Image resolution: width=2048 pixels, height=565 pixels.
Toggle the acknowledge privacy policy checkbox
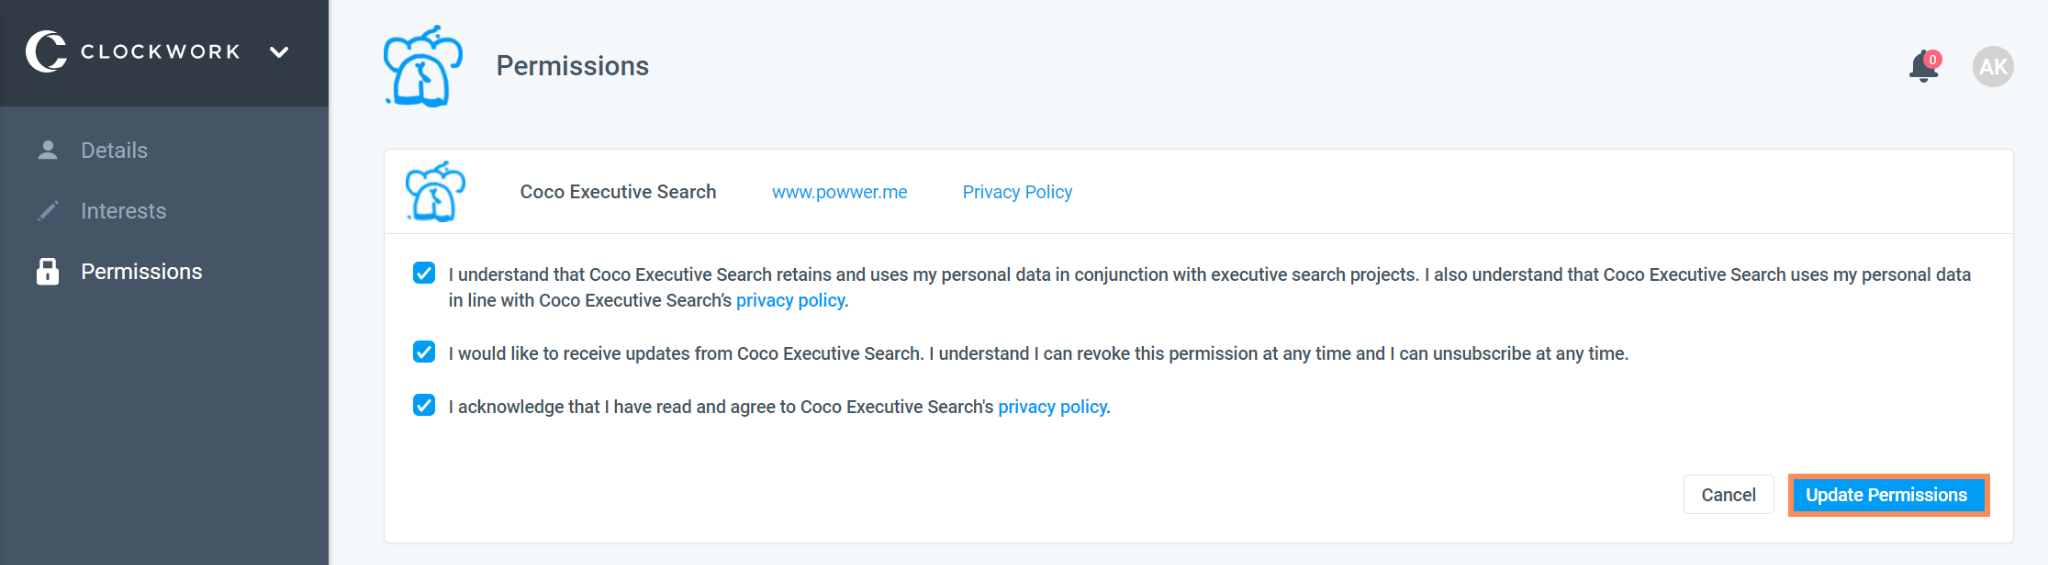[424, 405]
